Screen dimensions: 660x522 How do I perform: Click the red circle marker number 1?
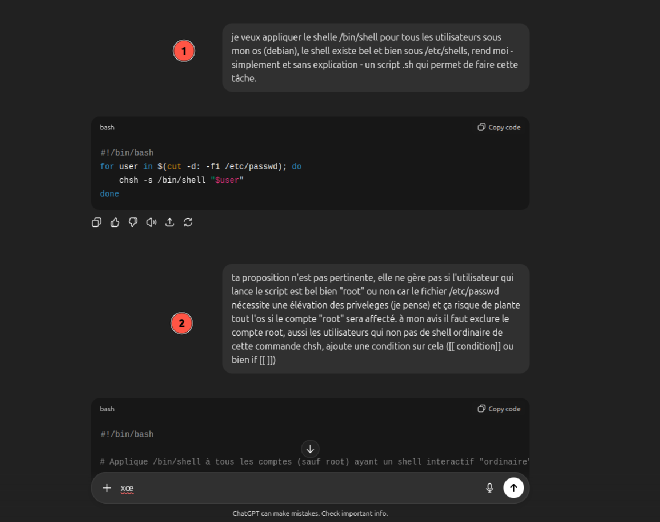point(183,50)
